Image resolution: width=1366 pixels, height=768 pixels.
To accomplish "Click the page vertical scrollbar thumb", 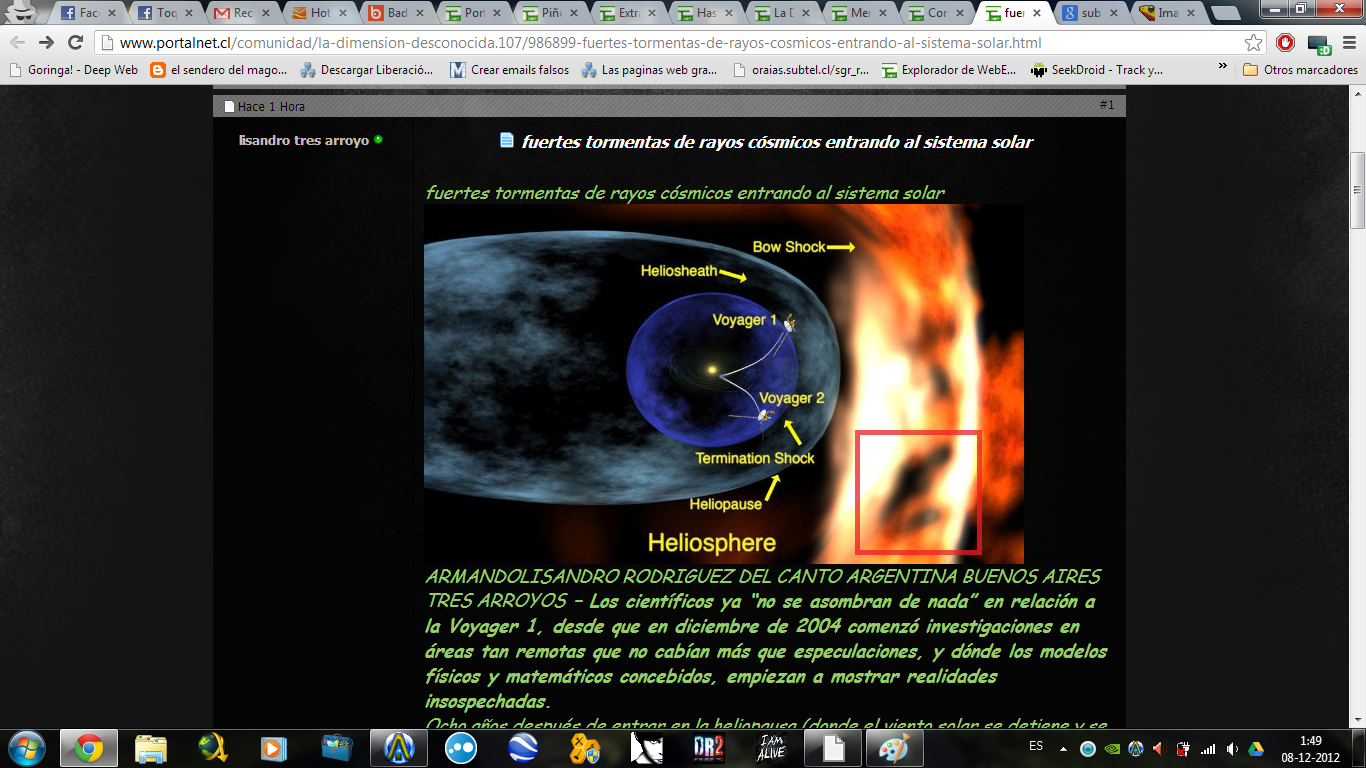I will [1357, 190].
